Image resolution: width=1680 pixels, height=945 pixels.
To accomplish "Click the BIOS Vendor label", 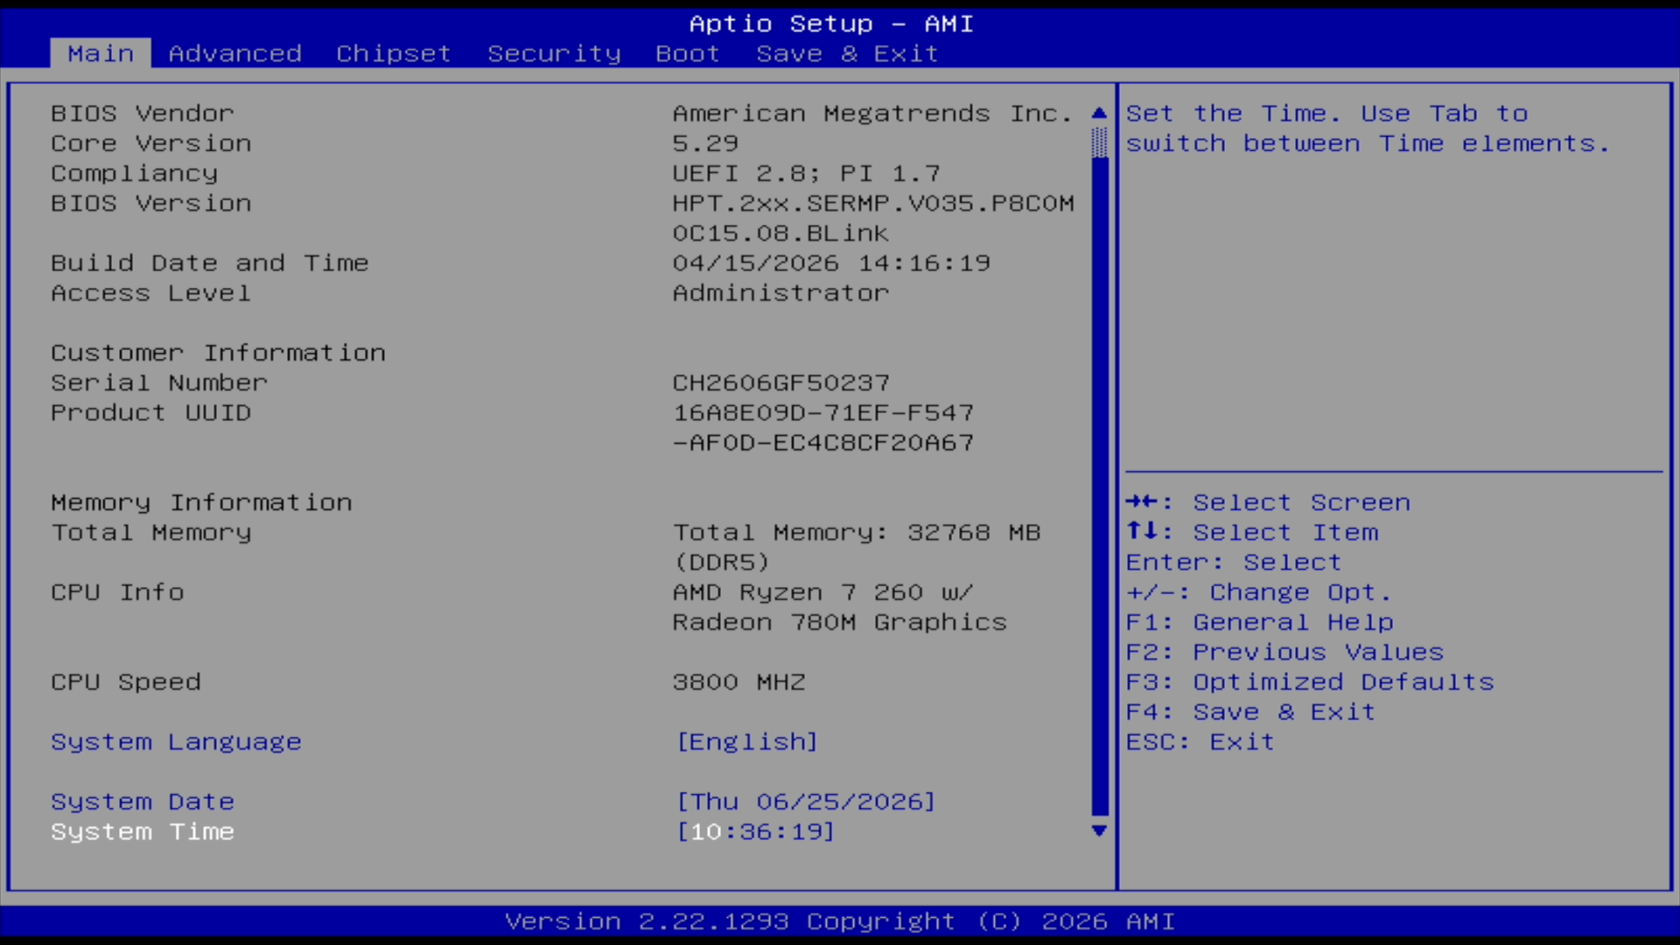I will pyautogui.click(x=143, y=113).
